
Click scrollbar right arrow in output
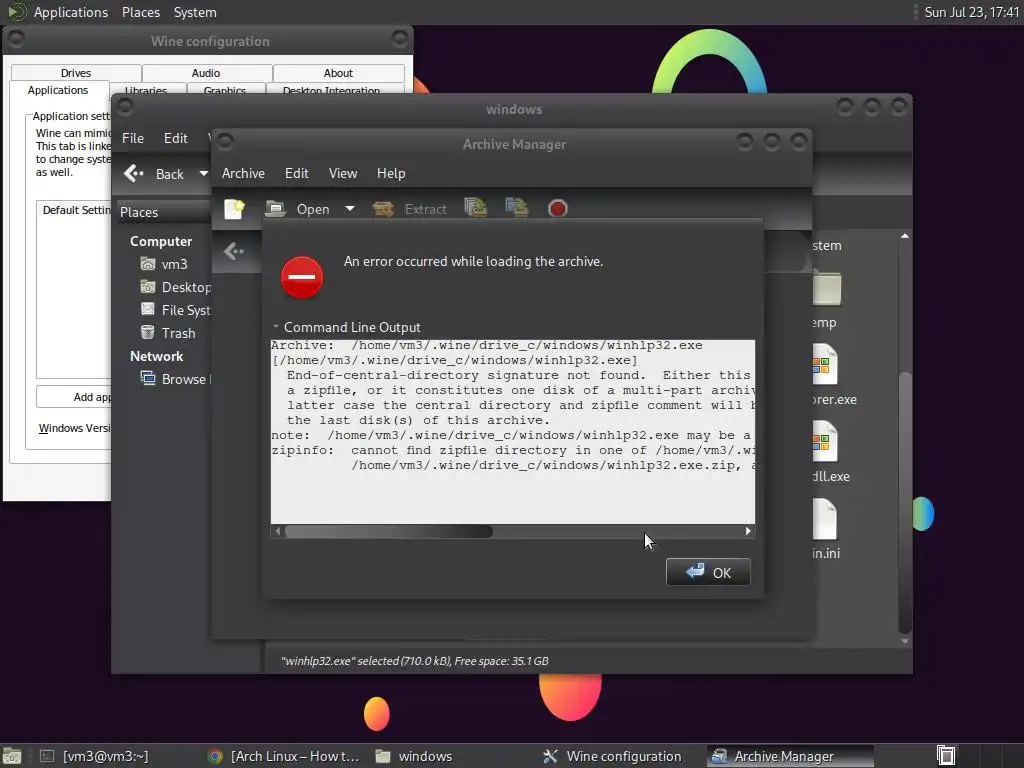[x=748, y=532]
